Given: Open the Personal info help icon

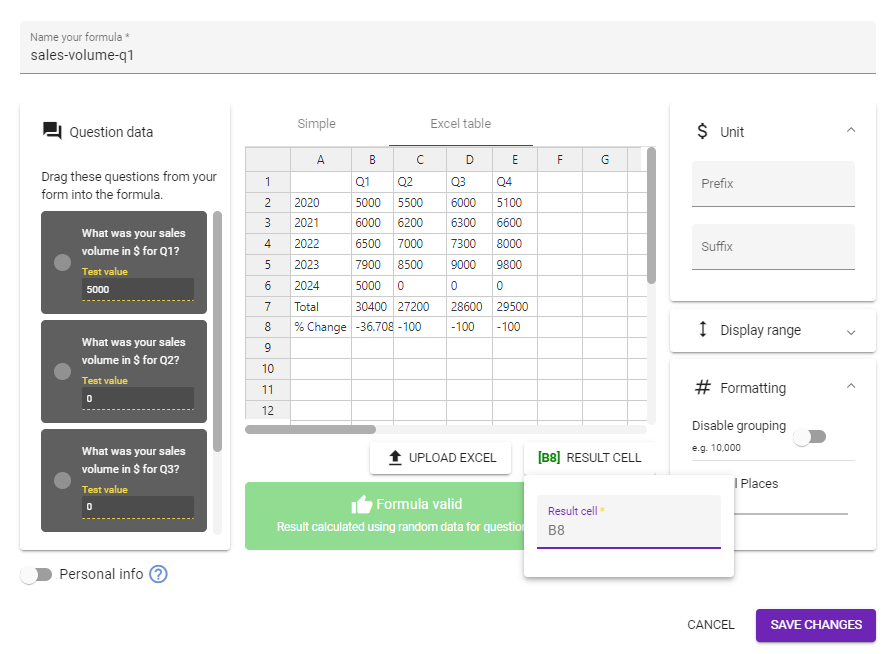Looking at the screenshot, I should click(x=158, y=574).
